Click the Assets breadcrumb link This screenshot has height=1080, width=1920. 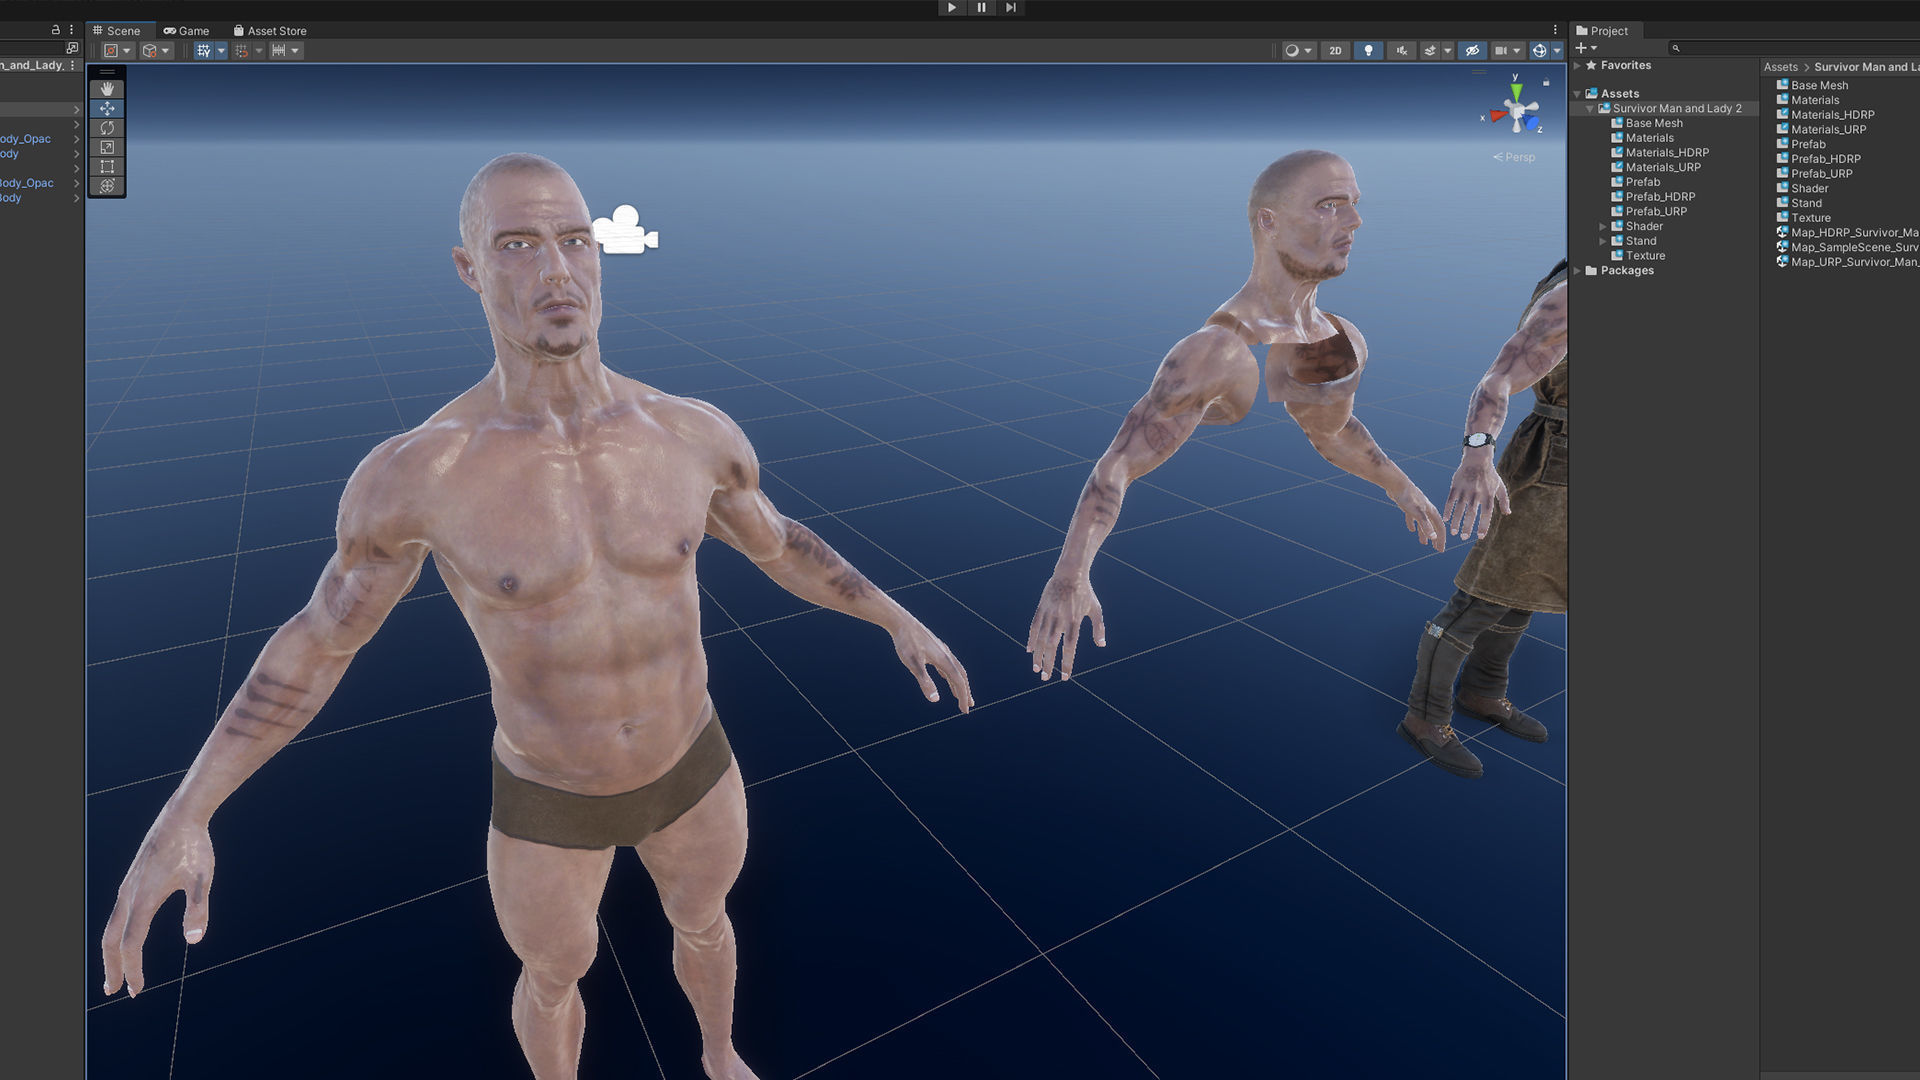coord(1780,67)
